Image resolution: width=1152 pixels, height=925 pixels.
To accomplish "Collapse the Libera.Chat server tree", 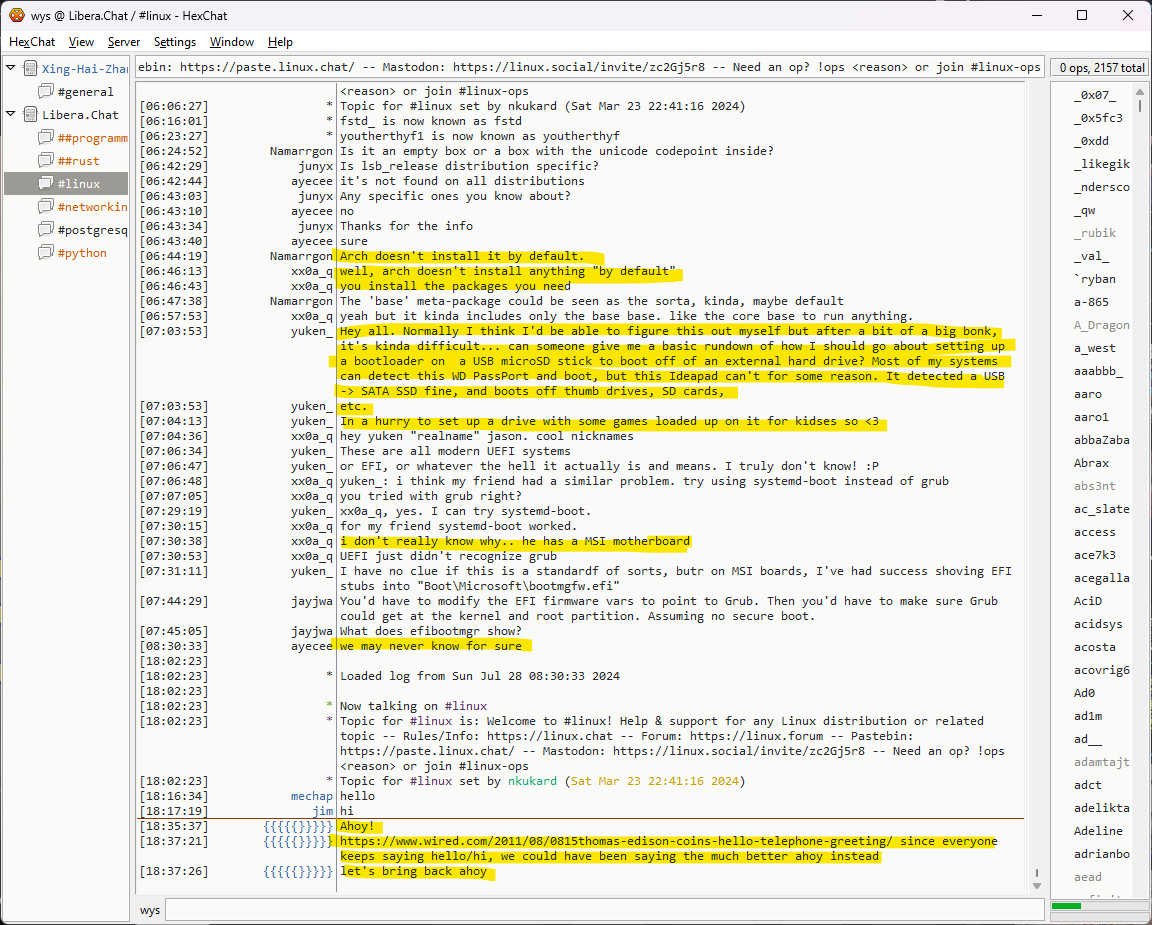I will tap(11, 115).
